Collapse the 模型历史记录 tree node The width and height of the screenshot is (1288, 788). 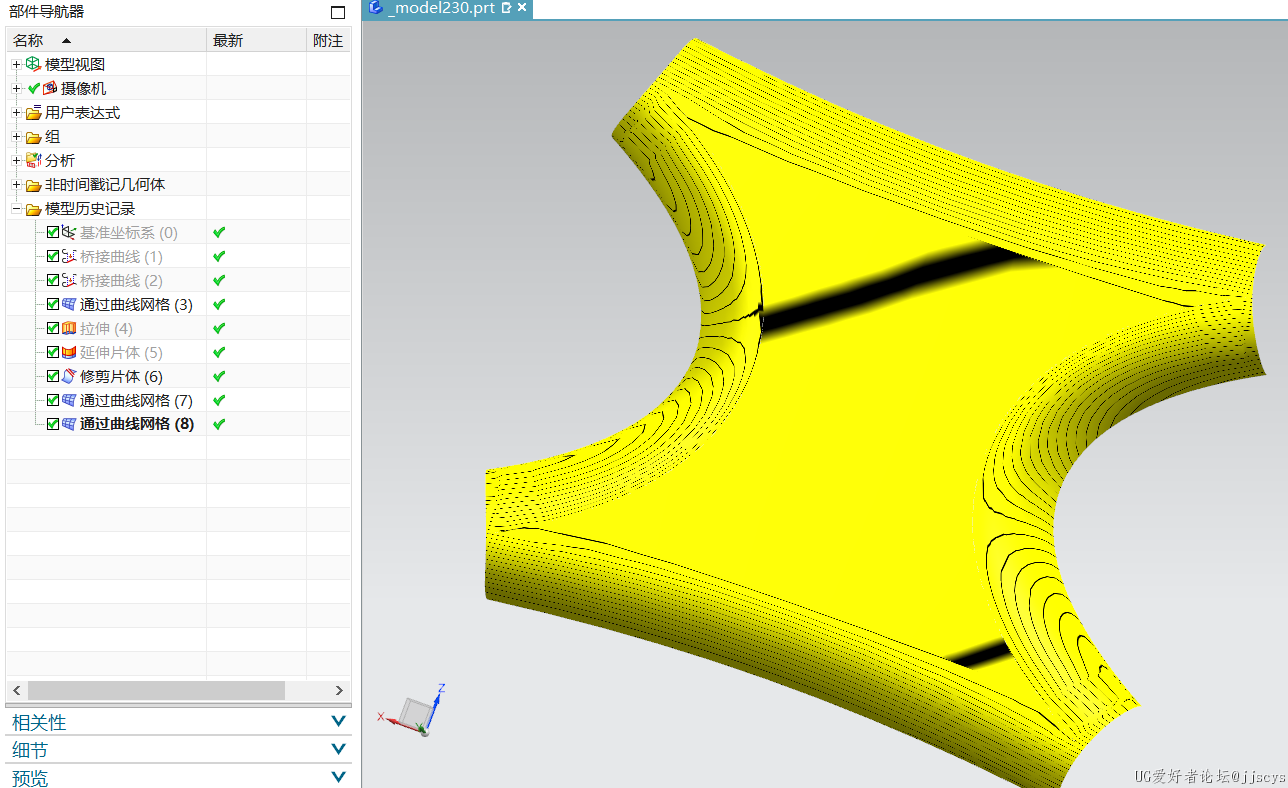pyautogui.click(x=16, y=209)
